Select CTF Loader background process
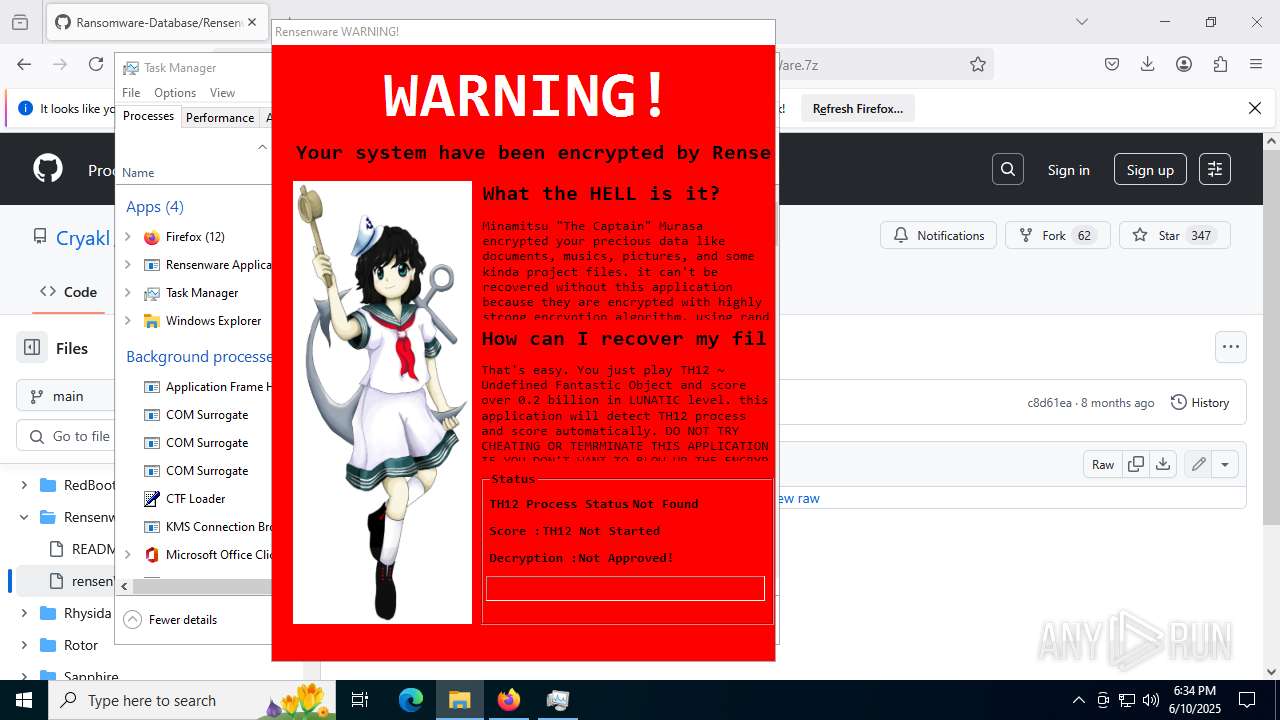This screenshot has height=720, width=1280. (x=195, y=498)
